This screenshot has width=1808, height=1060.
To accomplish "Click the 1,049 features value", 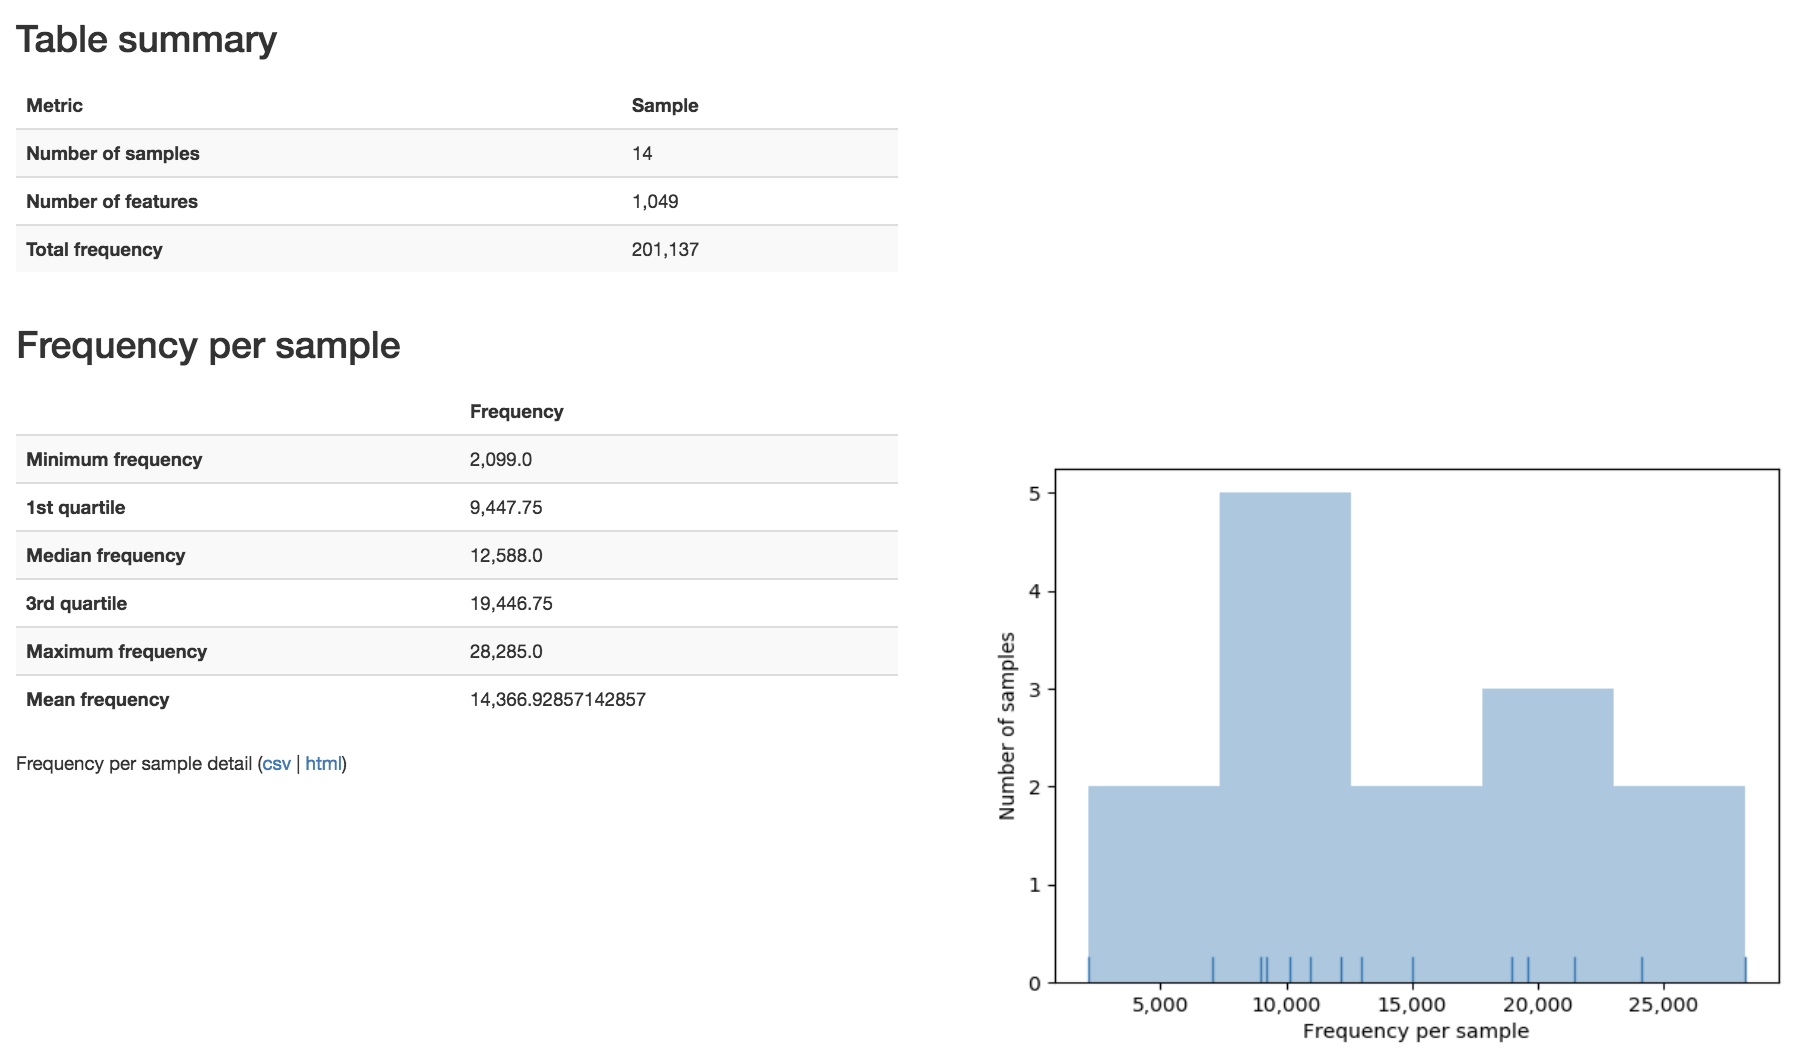I will [x=655, y=202].
